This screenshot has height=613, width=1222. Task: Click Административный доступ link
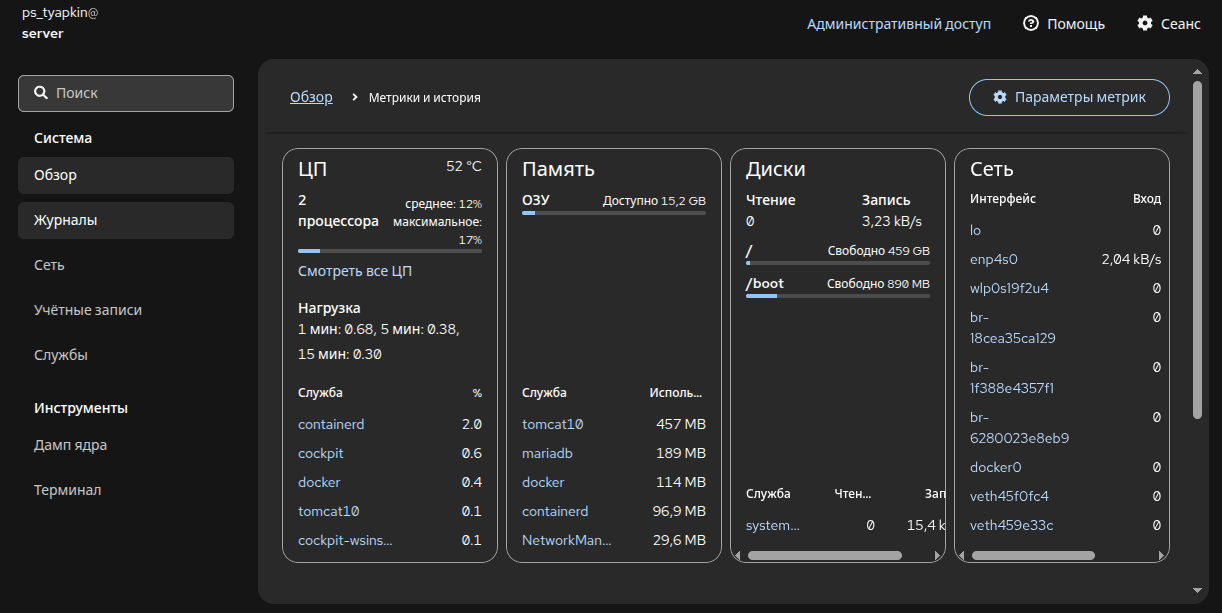(x=899, y=23)
